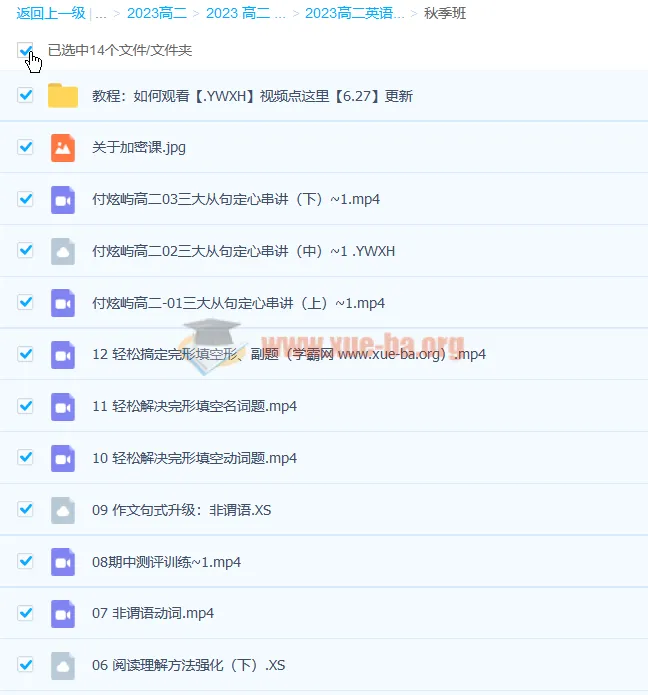Click 返回上一级 to go back up
Viewport: 648px width, 695px height.
click(50, 14)
